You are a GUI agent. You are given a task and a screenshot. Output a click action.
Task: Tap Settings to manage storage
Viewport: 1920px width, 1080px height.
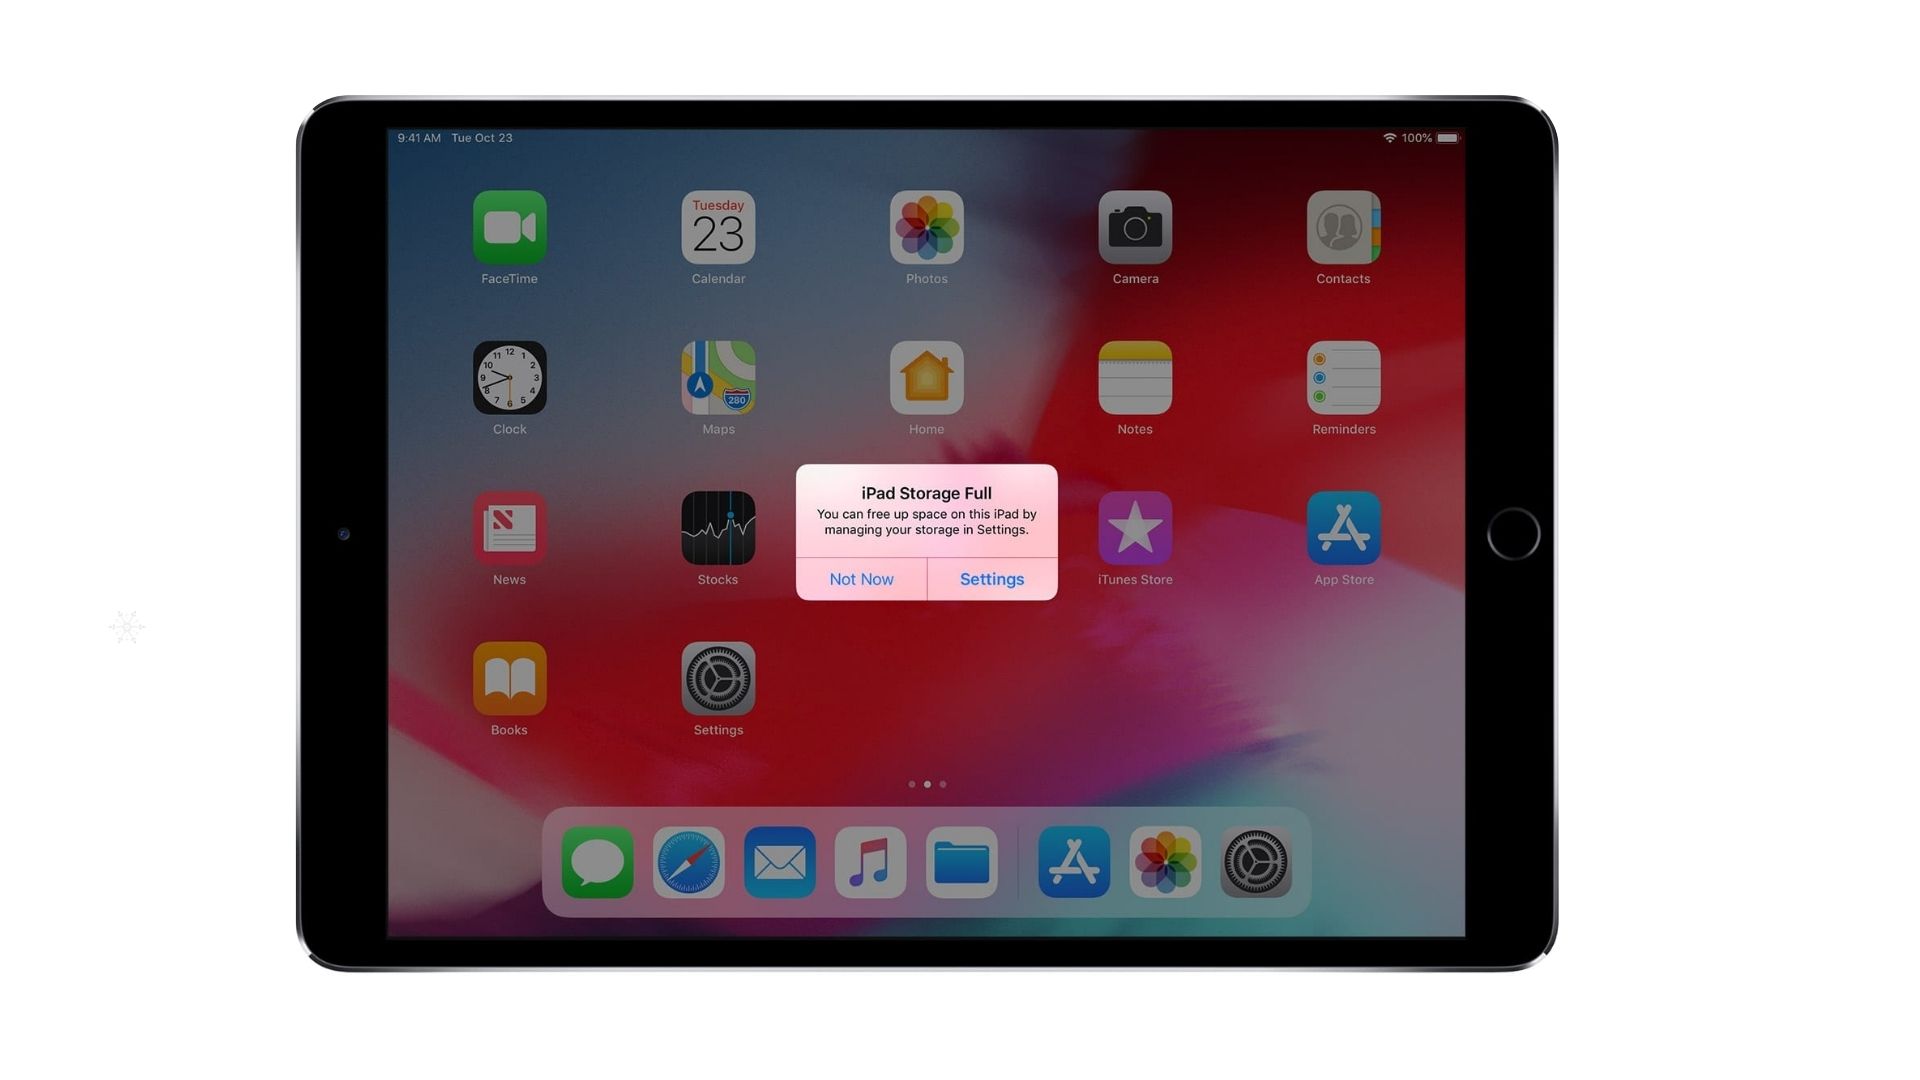coord(992,578)
